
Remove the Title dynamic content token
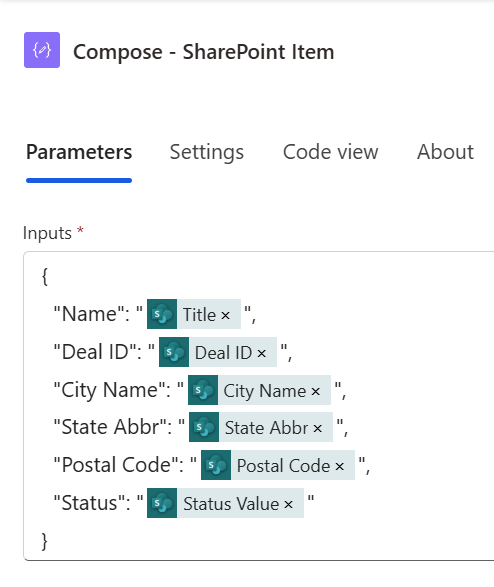coord(225,316)
